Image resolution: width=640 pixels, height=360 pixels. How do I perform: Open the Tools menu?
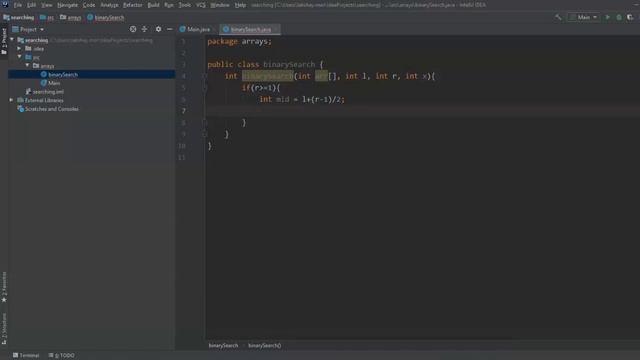click(x=184, y=5)
